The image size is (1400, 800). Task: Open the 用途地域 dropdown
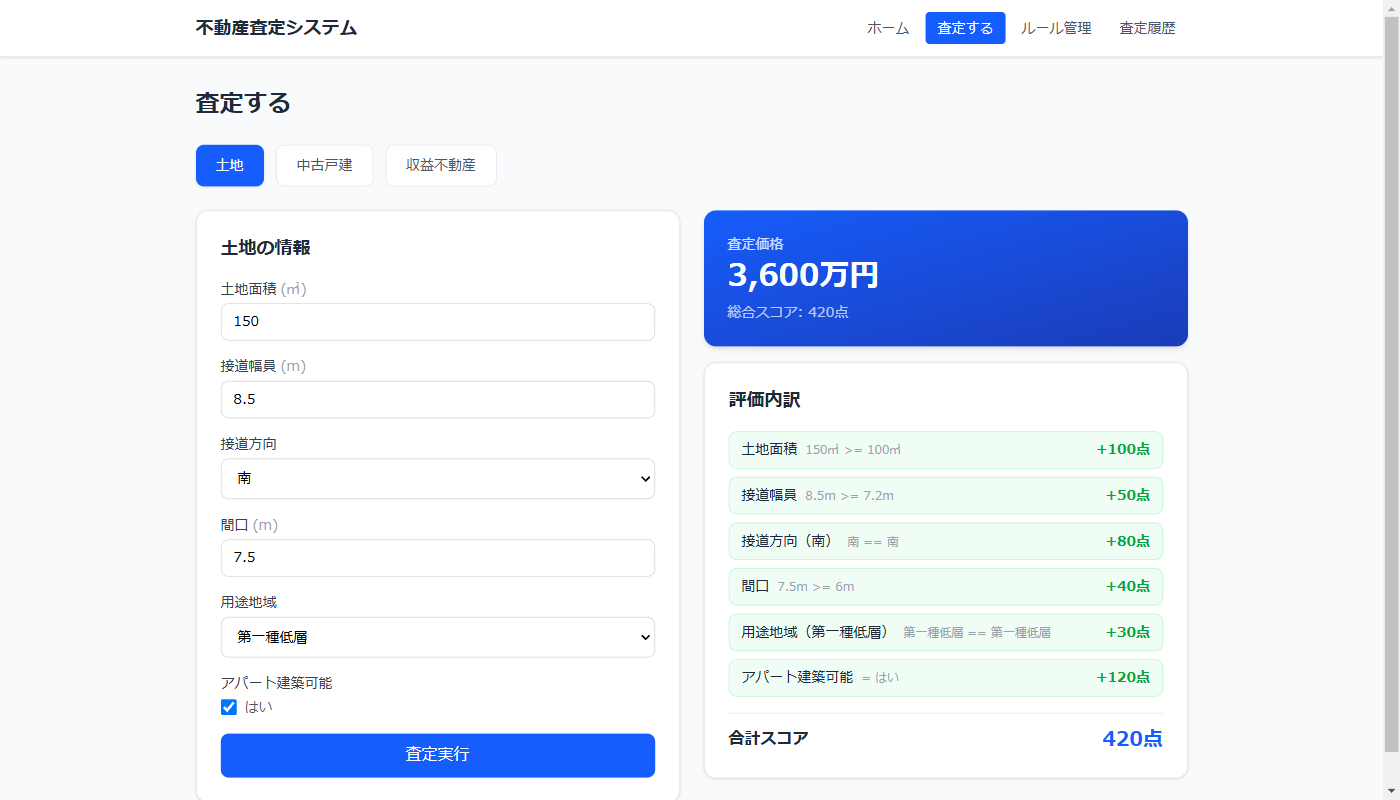coord(438,637)
